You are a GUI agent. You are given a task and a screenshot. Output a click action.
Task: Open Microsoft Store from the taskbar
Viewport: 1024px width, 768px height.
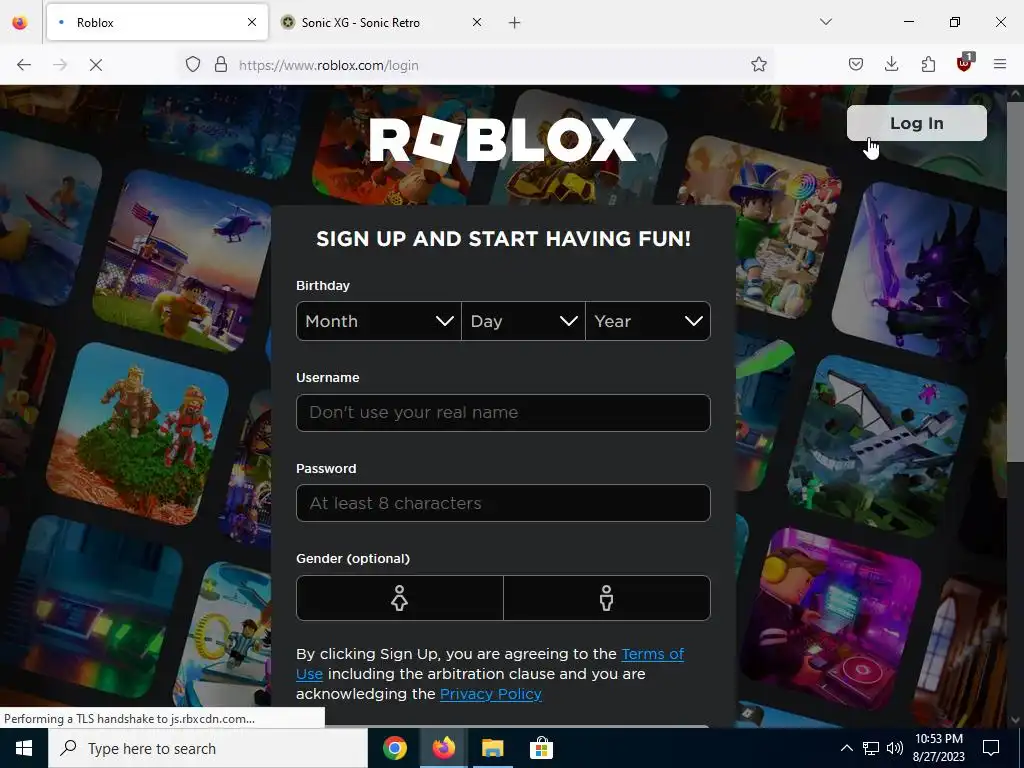[541, 748]
